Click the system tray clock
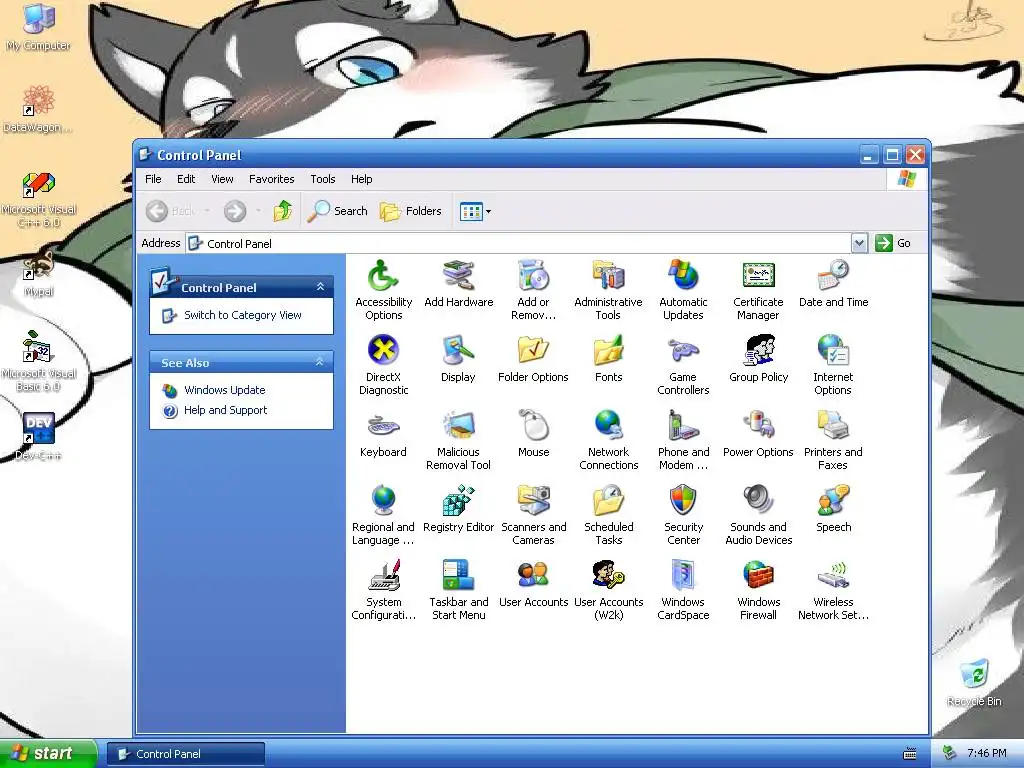 (986, 753)
